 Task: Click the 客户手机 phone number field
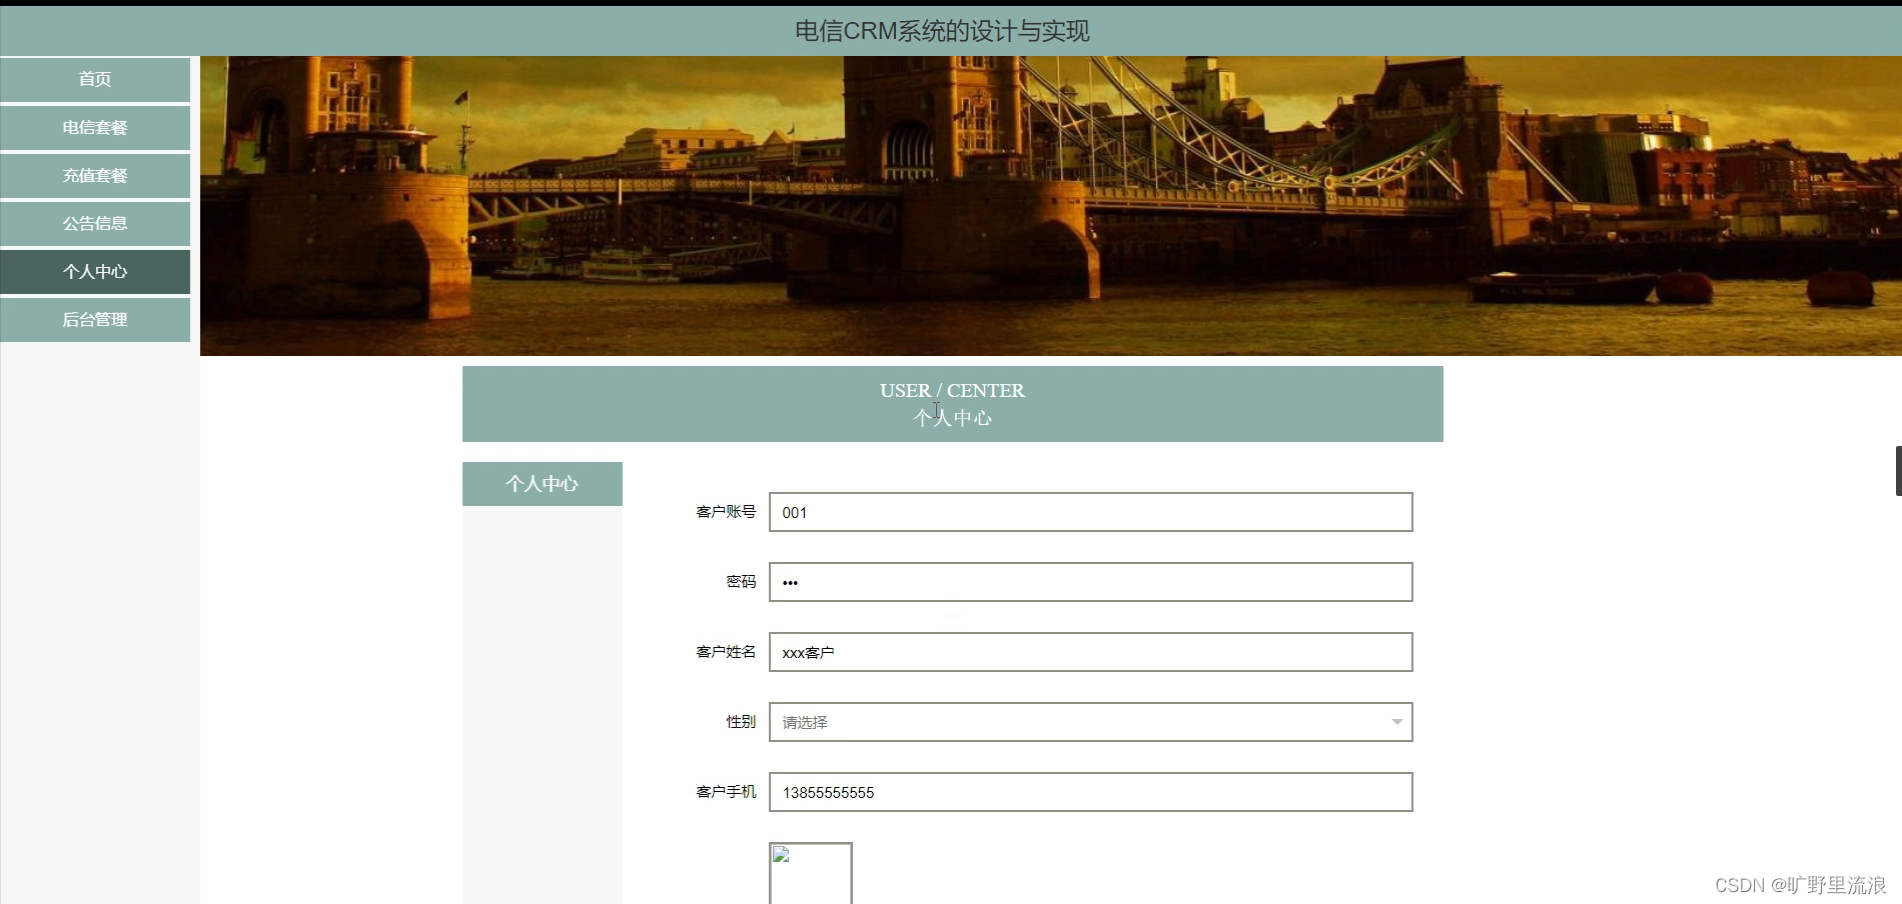pos(1089,792)
